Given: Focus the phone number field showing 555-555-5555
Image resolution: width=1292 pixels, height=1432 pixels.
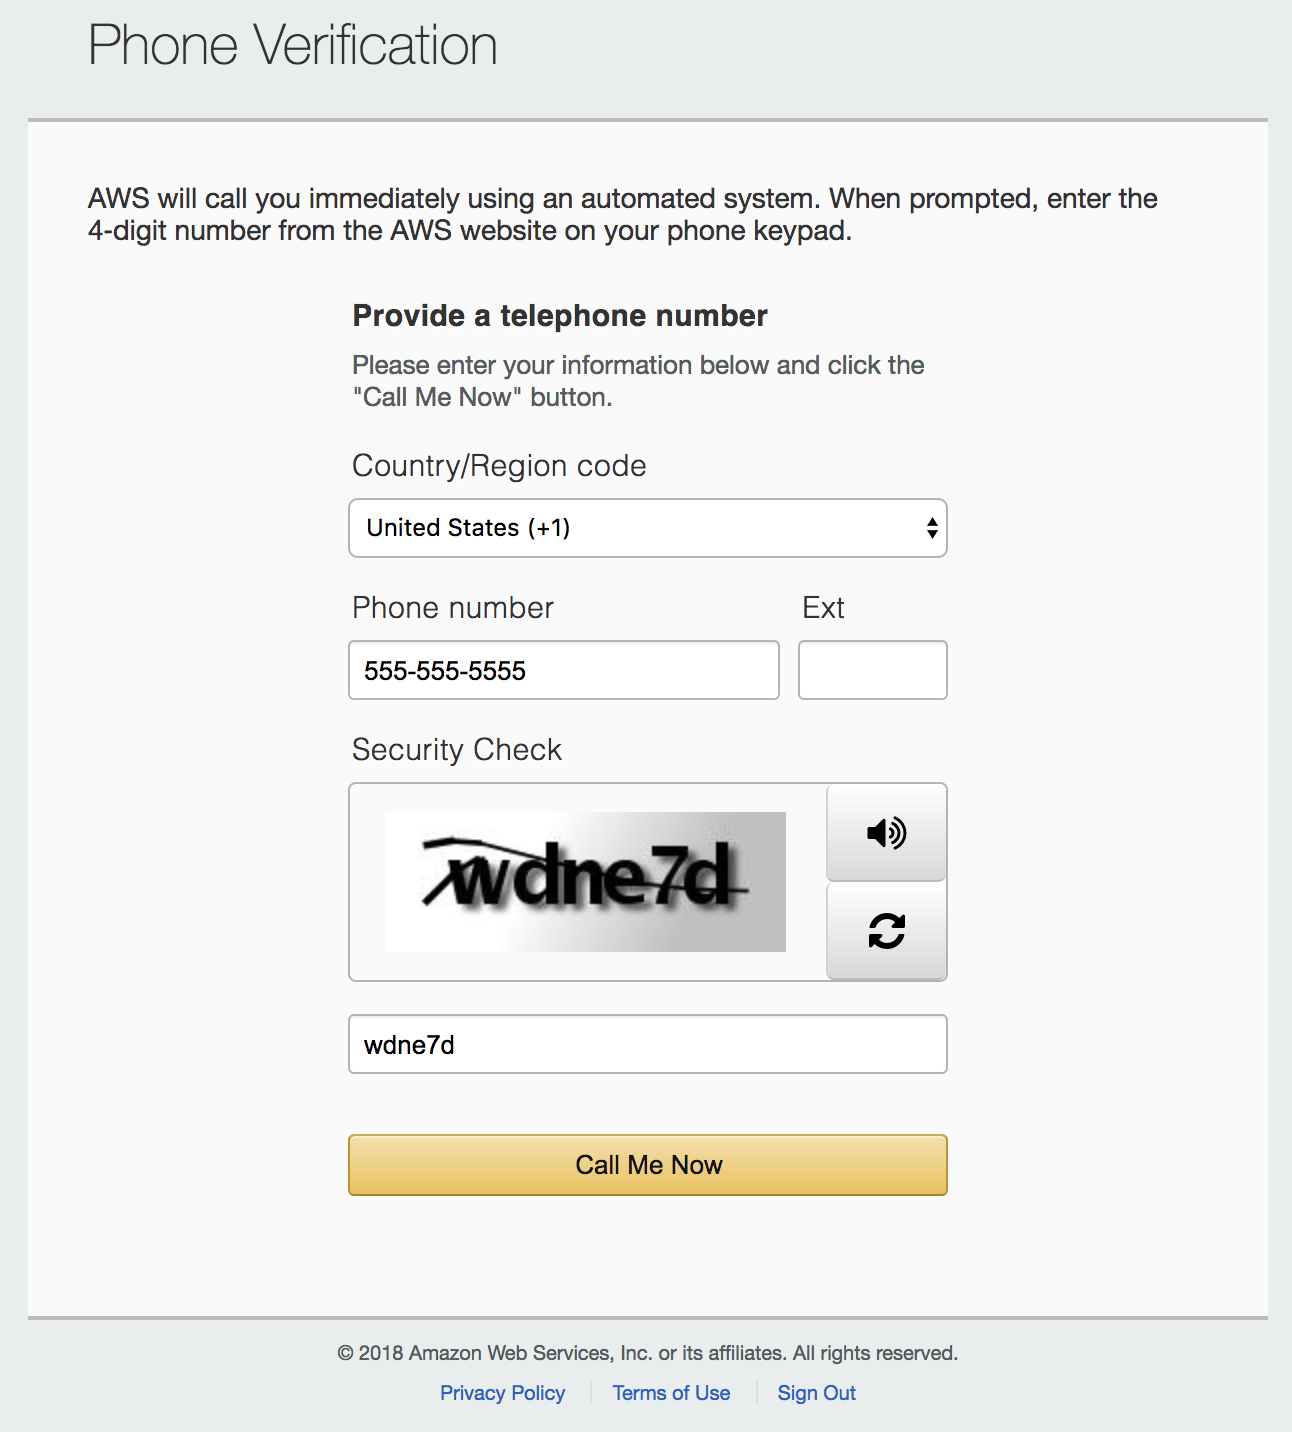Looking at the screenshot, I should pyautogui.click(x=564, y=670).
